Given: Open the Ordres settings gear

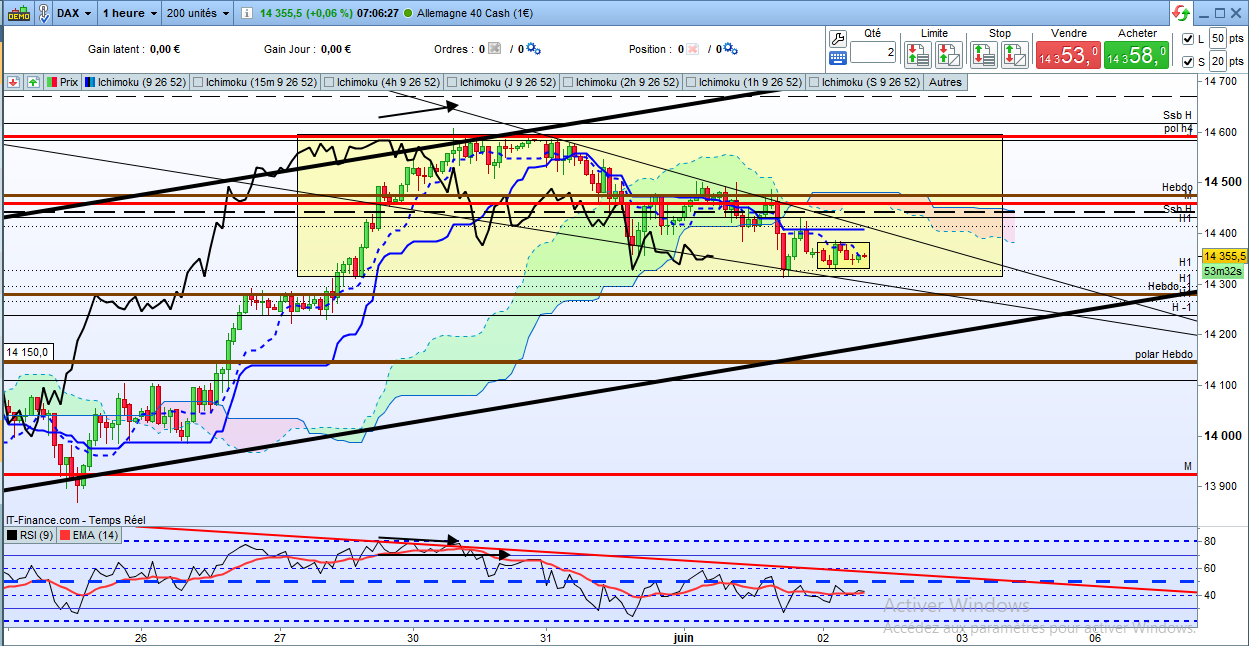Looking at the screenshot, I should coord(533,48).
